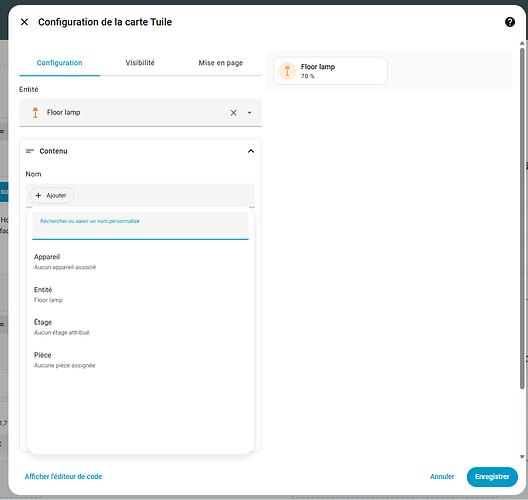Switch to the Configuration tab
Image resolution: width=528 pixels, height=500 pixels.
click(60, 63)
